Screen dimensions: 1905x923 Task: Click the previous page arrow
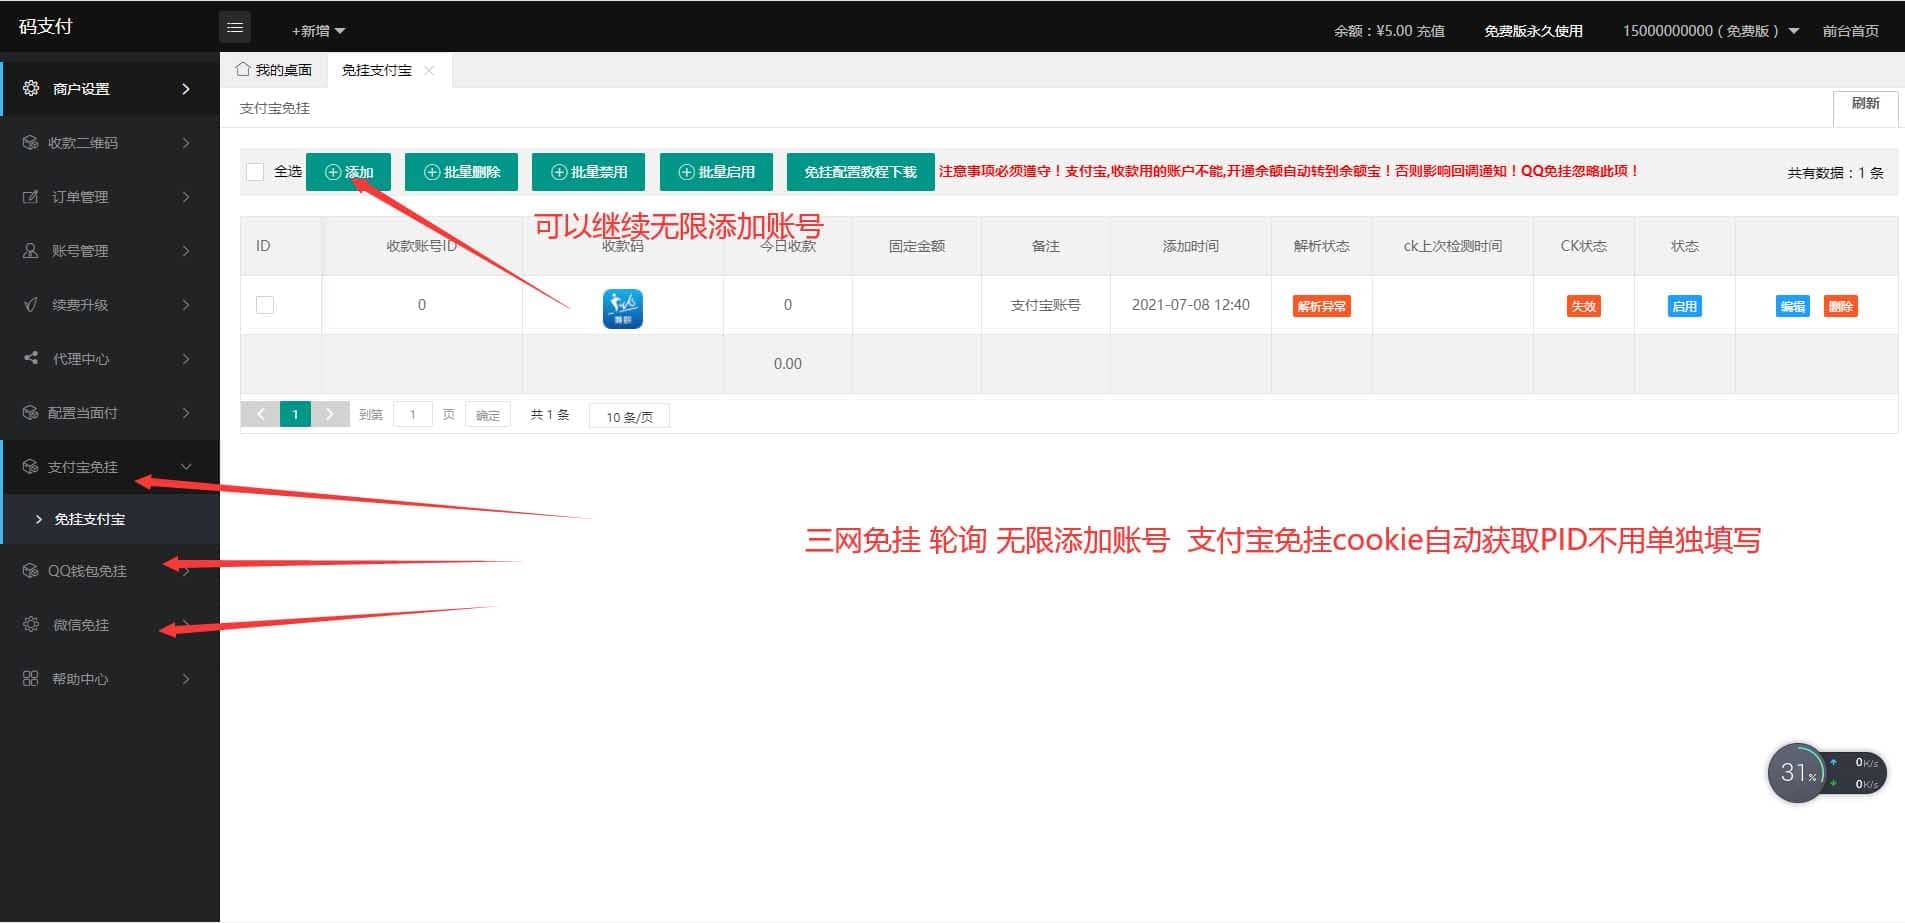tap(260, 414)
